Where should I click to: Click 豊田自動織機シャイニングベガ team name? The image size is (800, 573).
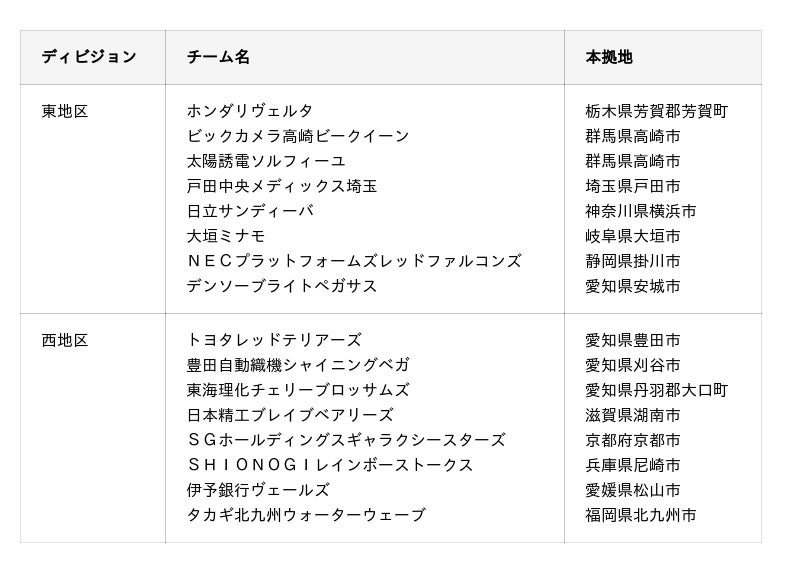click(x=298, y=365)
